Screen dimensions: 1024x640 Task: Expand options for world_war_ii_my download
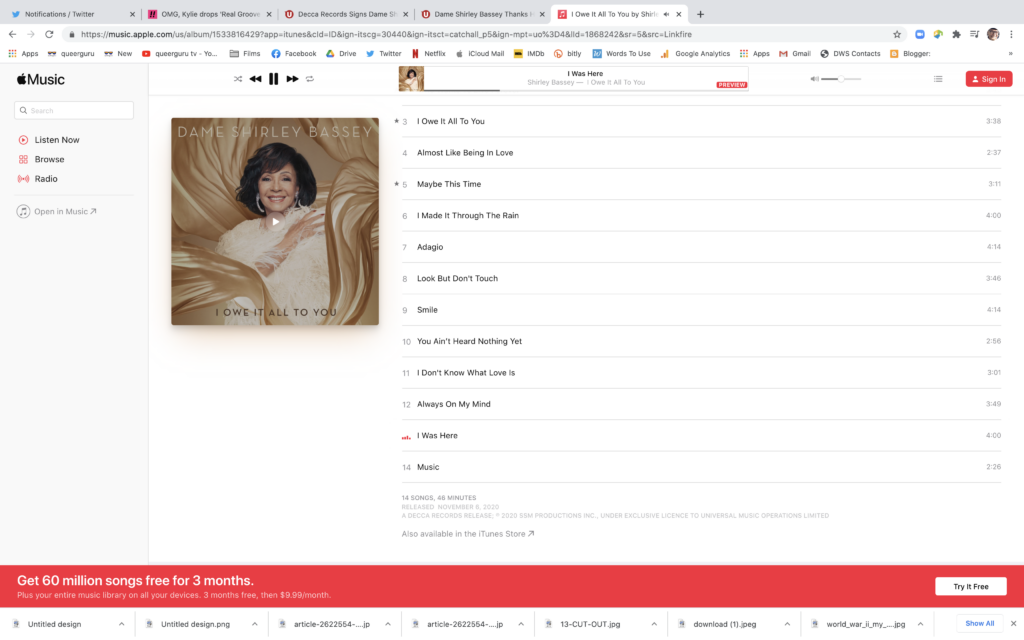920,624
